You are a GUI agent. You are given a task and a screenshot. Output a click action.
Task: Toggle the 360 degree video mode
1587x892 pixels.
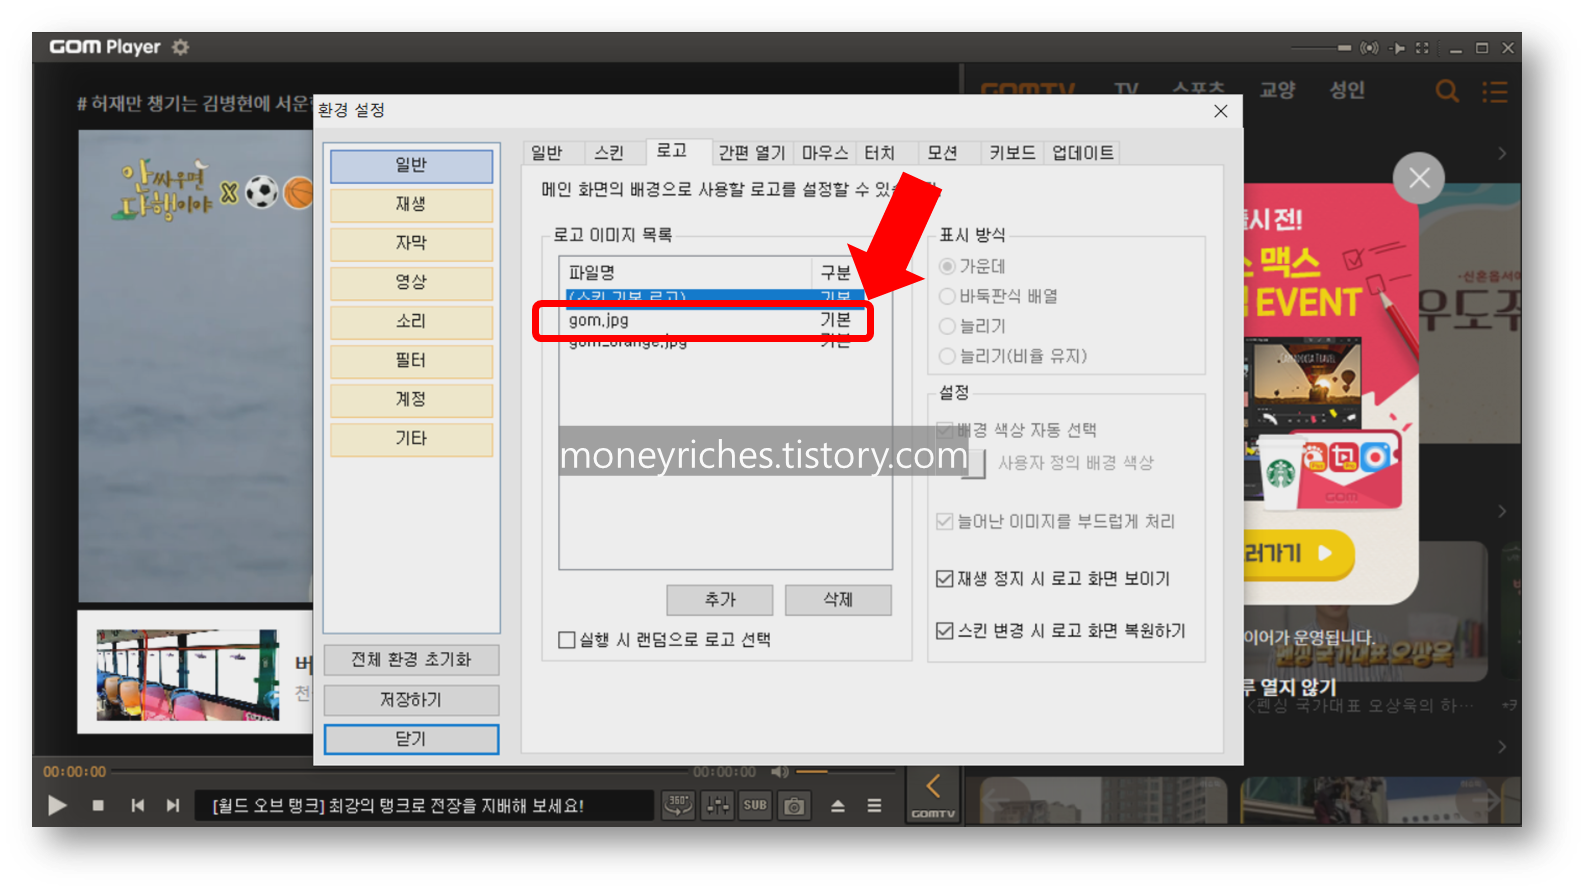point(678,805)
